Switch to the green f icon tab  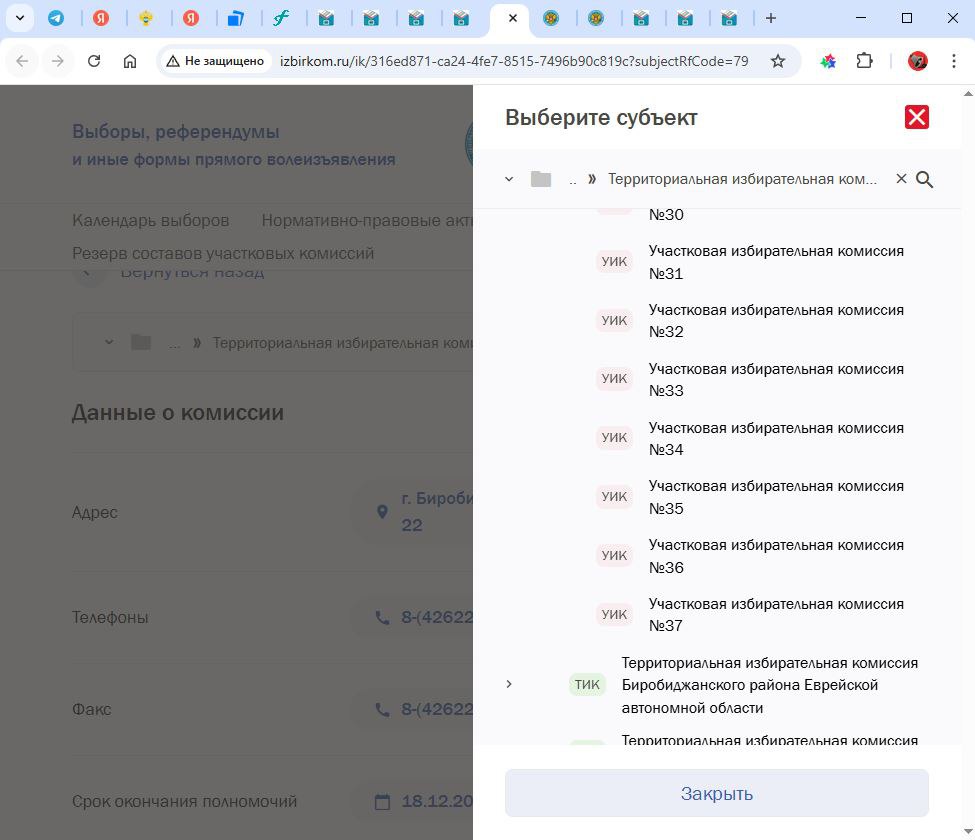coord(281,19)
